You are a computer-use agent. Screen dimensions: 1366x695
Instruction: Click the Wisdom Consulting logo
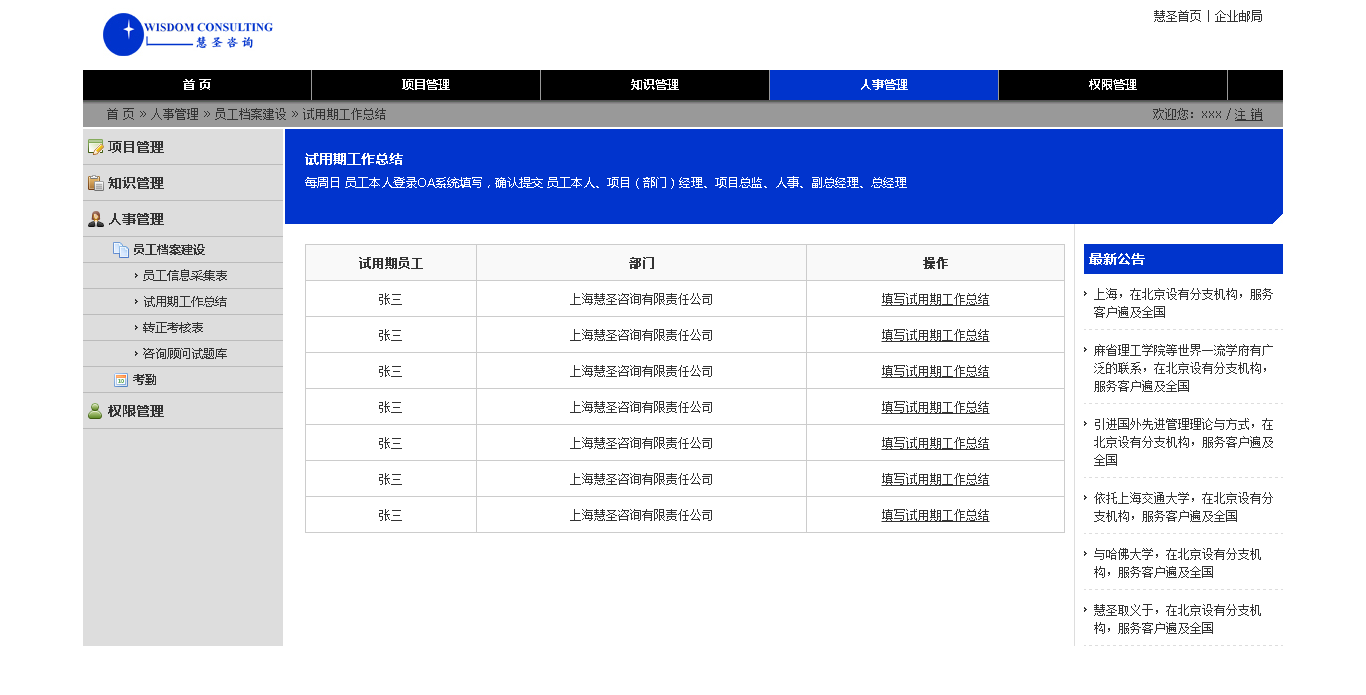click(x=187, y=34)
